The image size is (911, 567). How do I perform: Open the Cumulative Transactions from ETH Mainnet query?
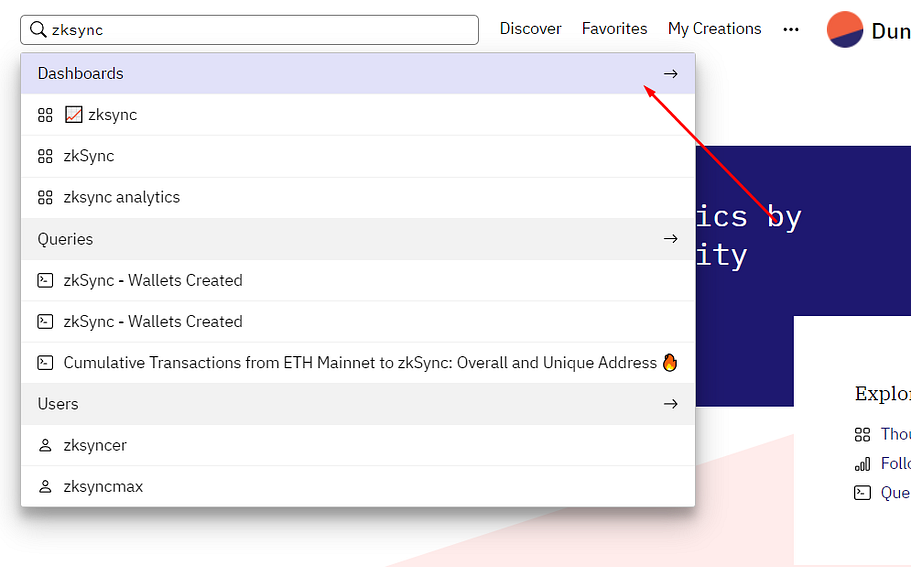(358, 363)
